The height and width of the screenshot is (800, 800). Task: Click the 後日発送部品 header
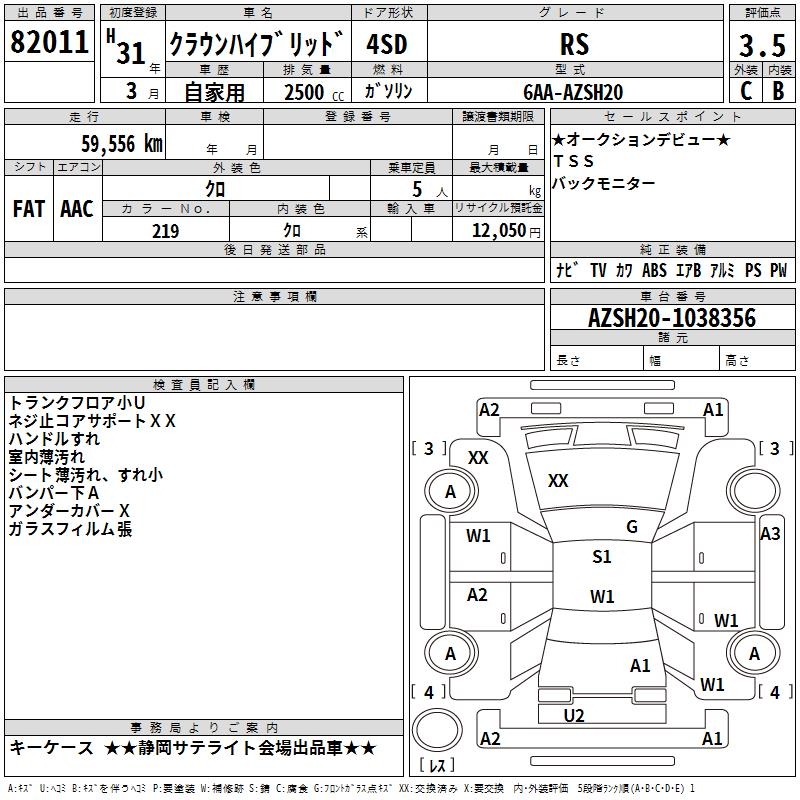274,249
